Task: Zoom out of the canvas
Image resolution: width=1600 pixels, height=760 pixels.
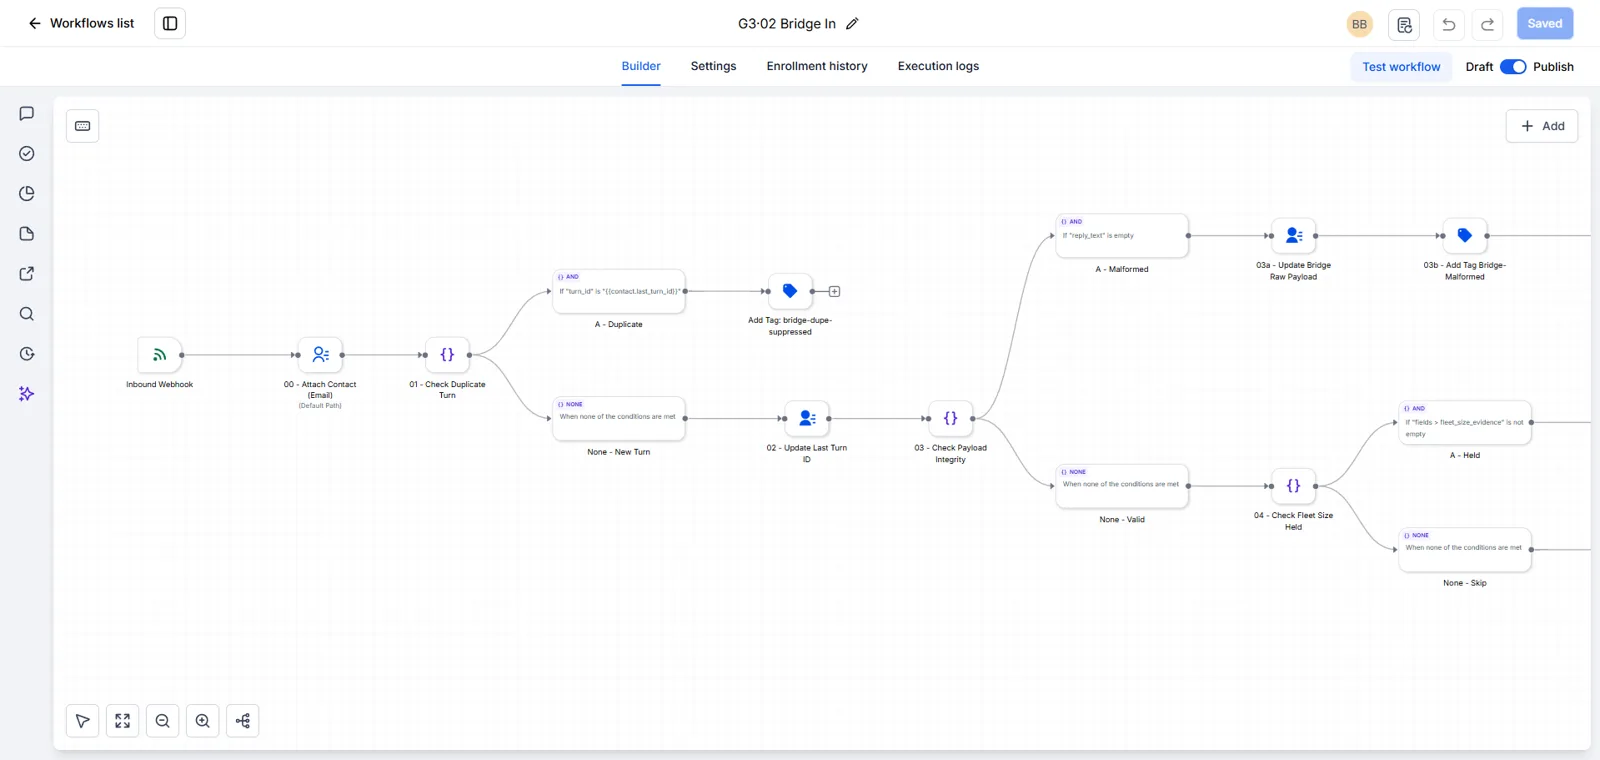Action: [x=163, y=721]
